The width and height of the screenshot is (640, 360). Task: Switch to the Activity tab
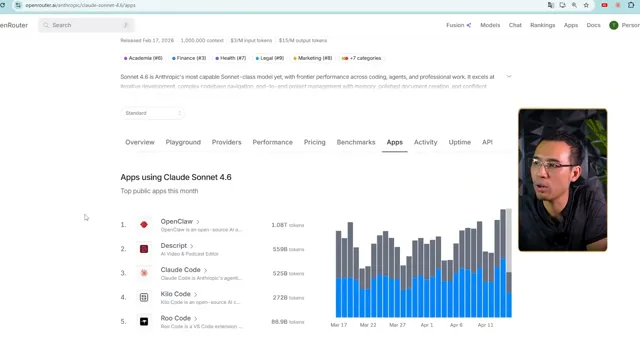[425, 142]
